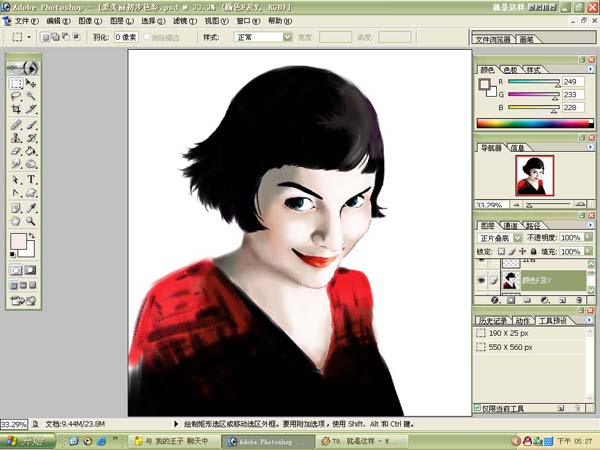Select the Blur tool
Viewport: 600px width, 450px height.
click(x=16, y=164)
